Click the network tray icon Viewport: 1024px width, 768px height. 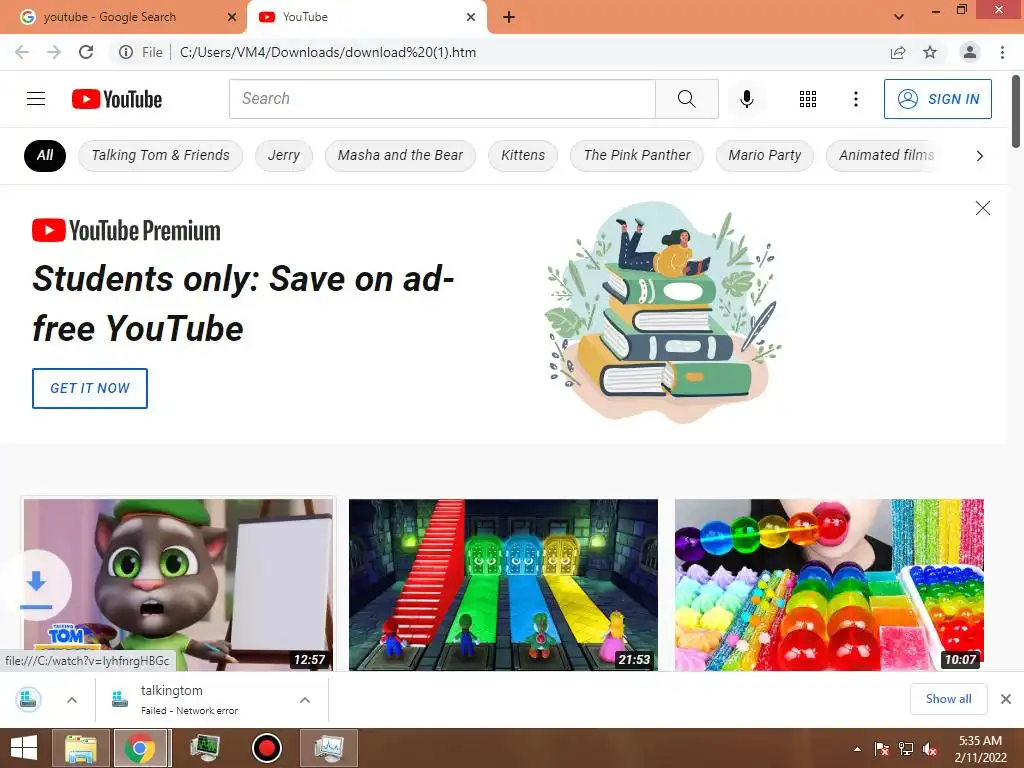click(x=906, y=749)
